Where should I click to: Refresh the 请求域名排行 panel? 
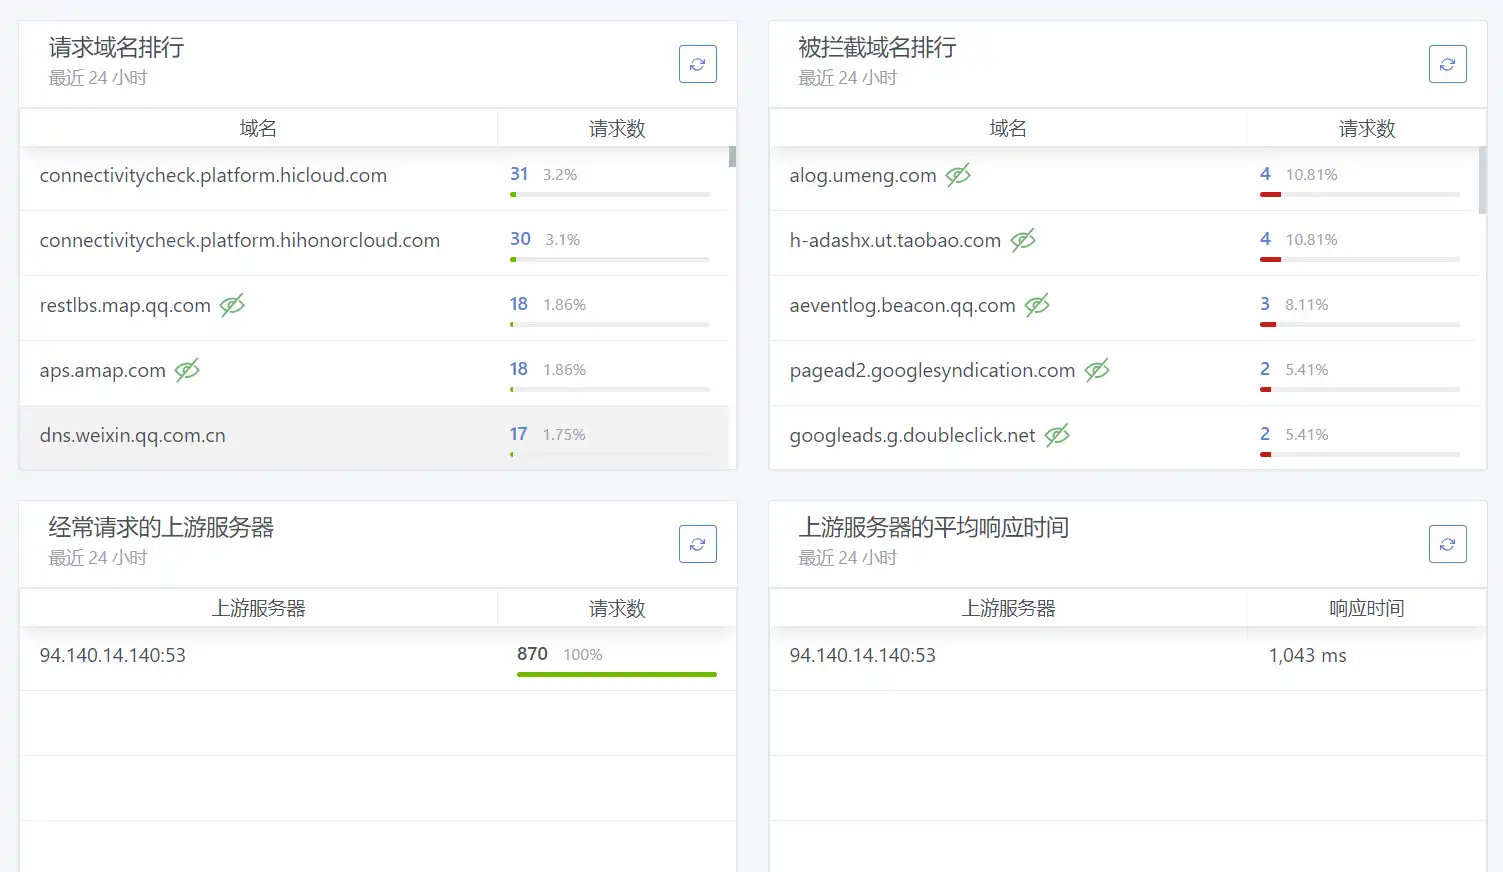tap(697, 64)
